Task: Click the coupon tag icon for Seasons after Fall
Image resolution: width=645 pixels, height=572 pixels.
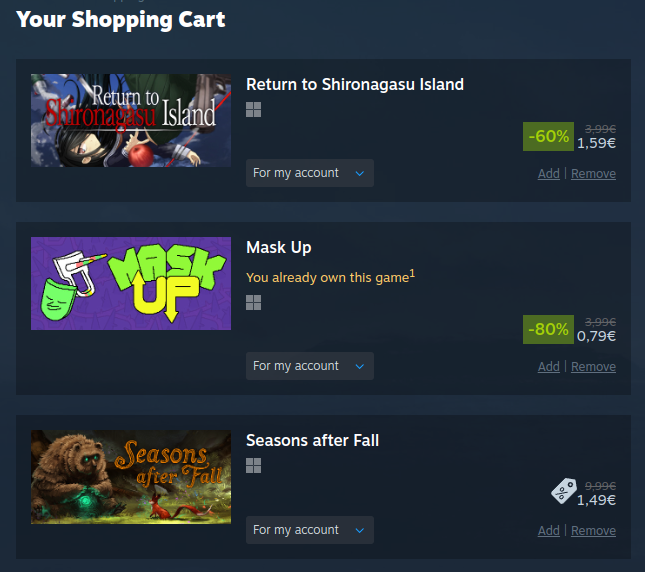Action: (x=564, y=491)
